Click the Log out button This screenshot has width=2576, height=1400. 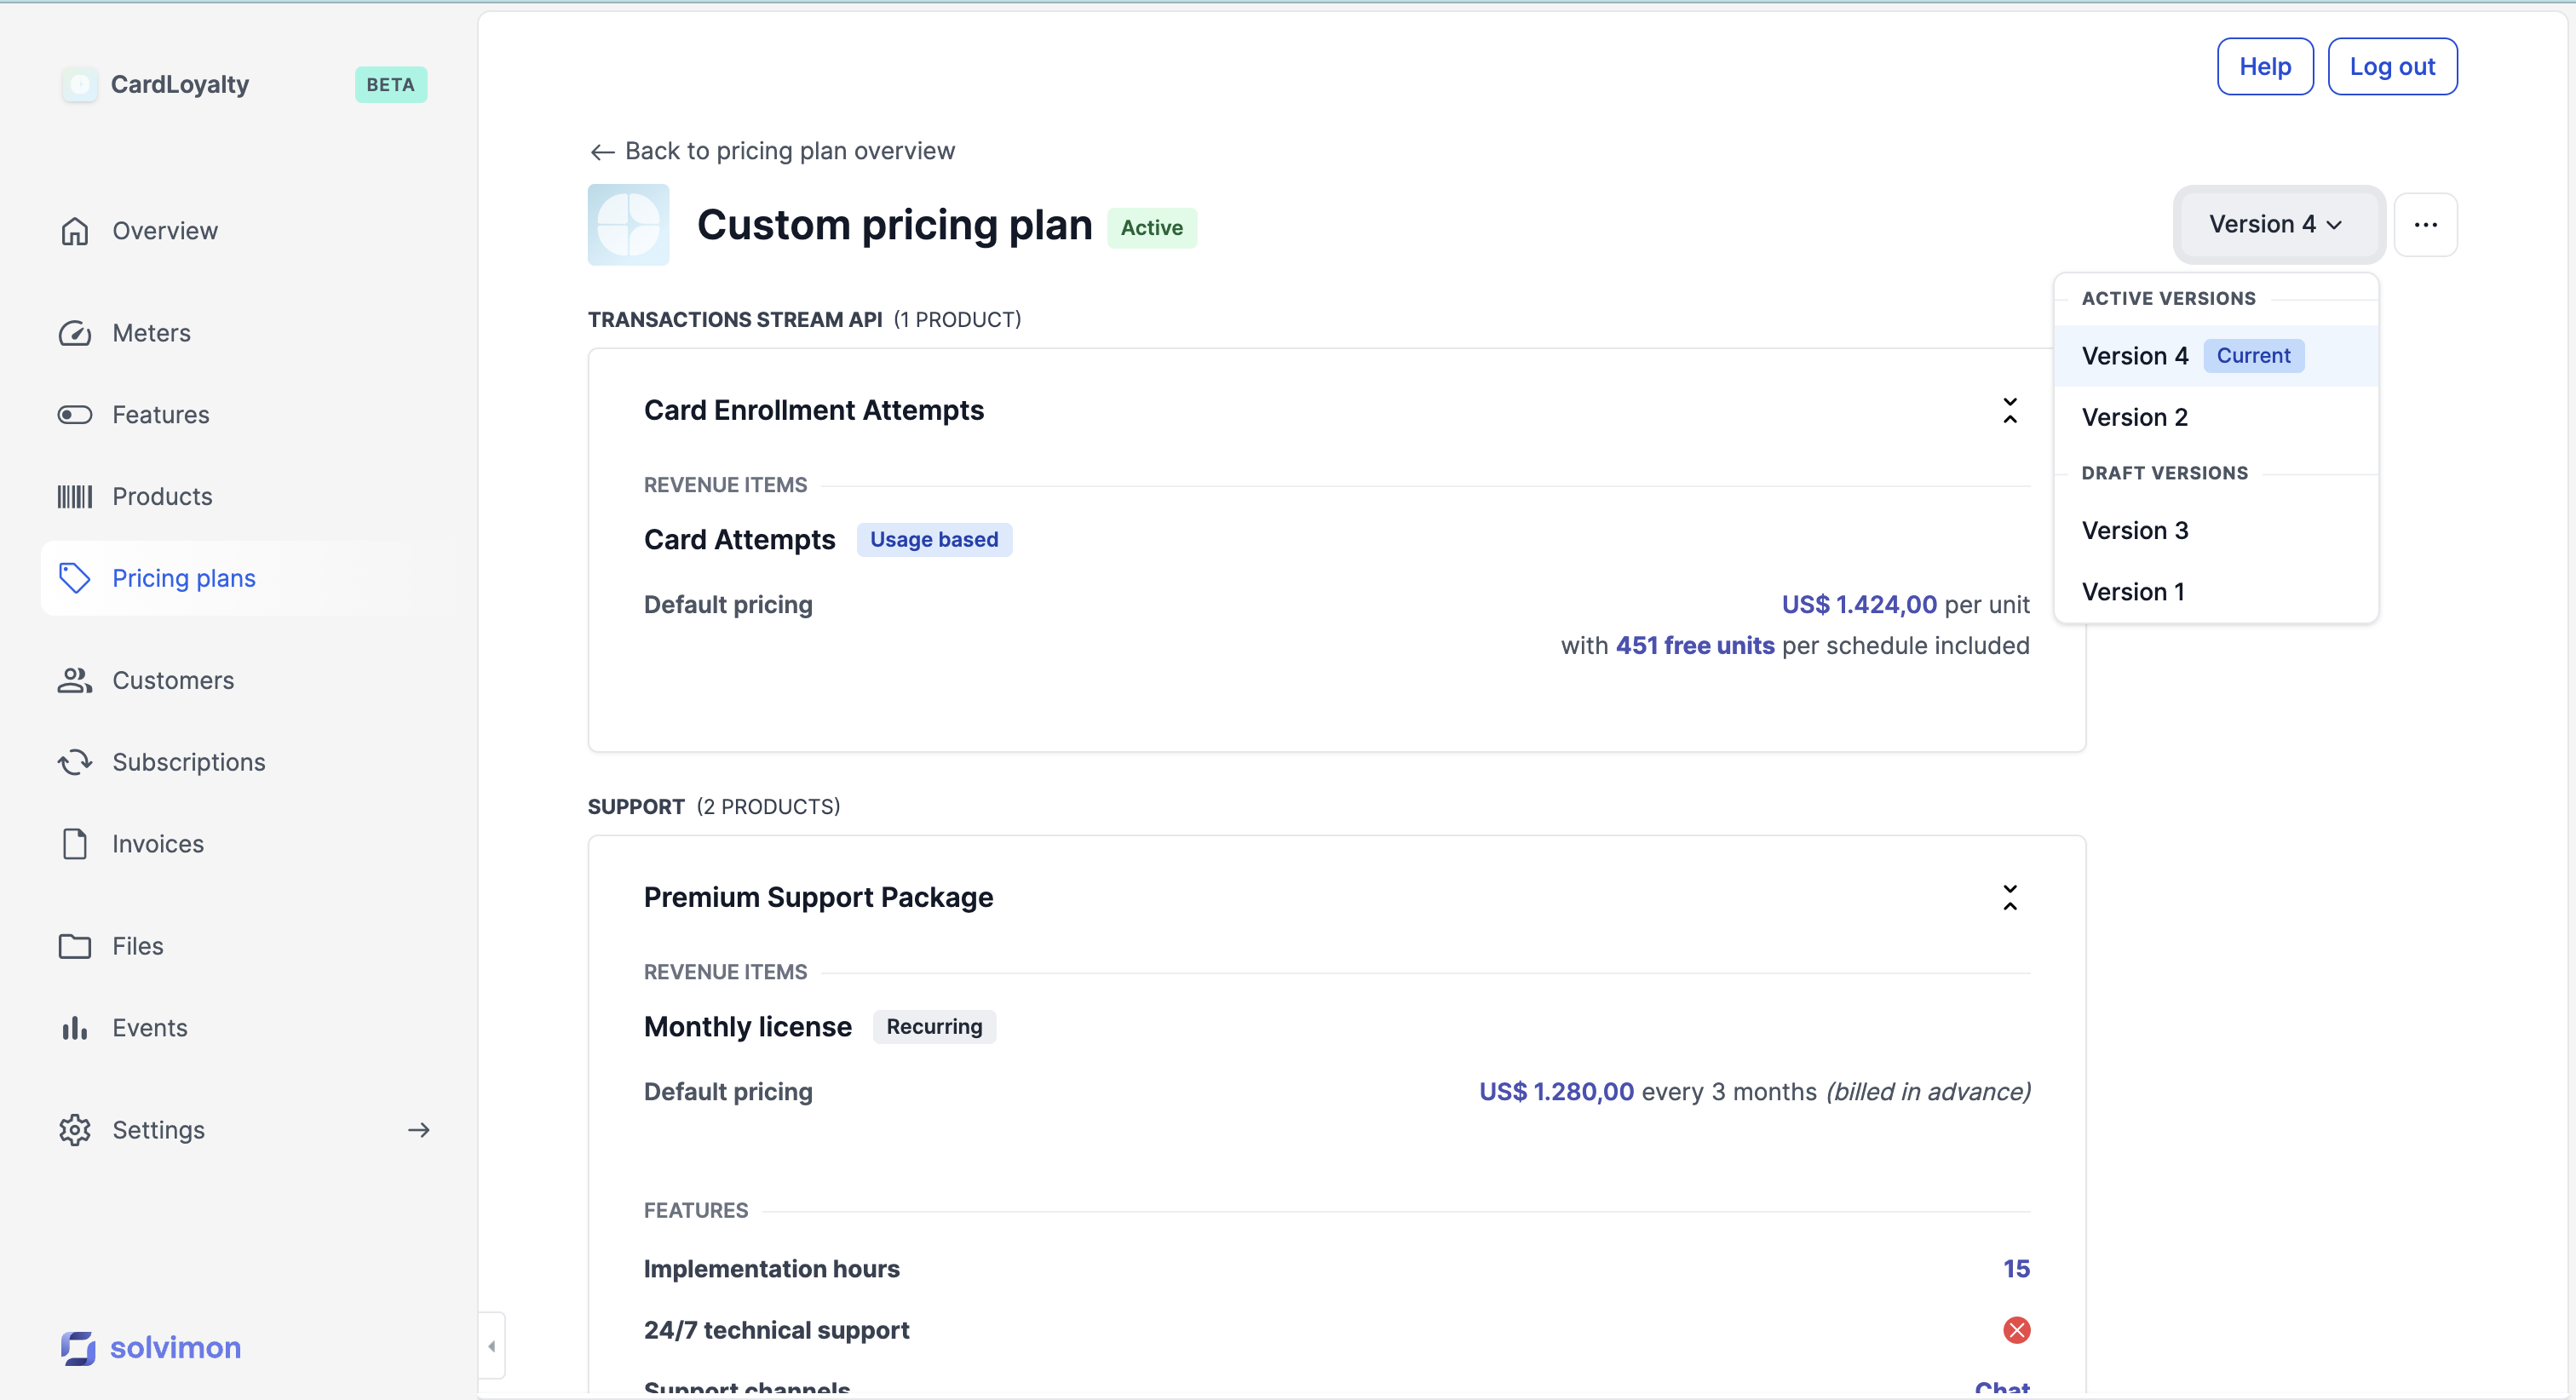[2391, 67]
